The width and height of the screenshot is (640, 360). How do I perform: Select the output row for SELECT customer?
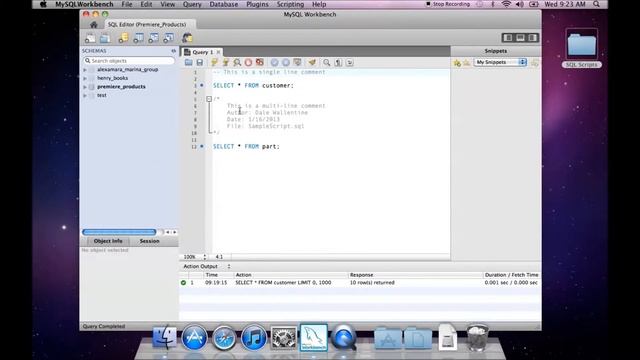click(x=360, y=282)
